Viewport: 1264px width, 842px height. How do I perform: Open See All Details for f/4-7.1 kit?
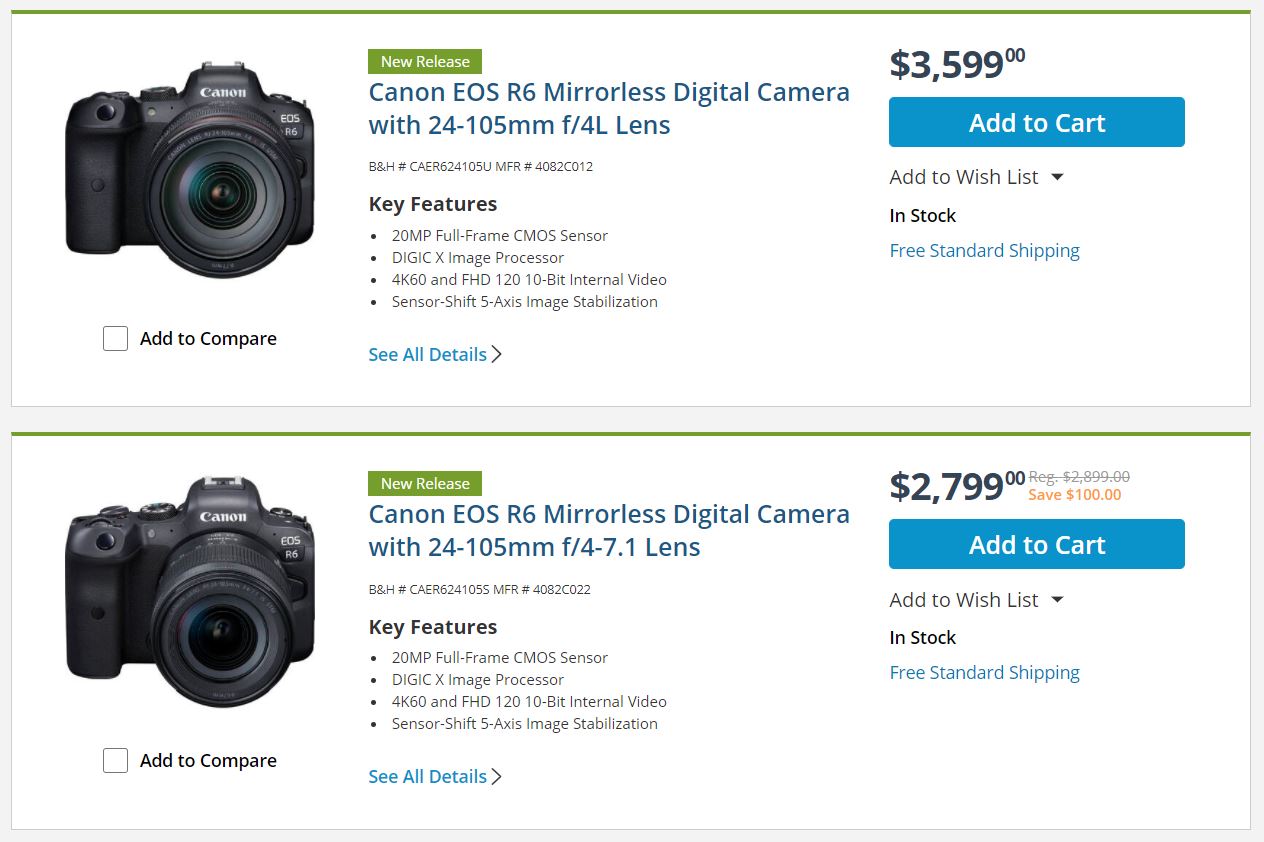tap(434, 776)
